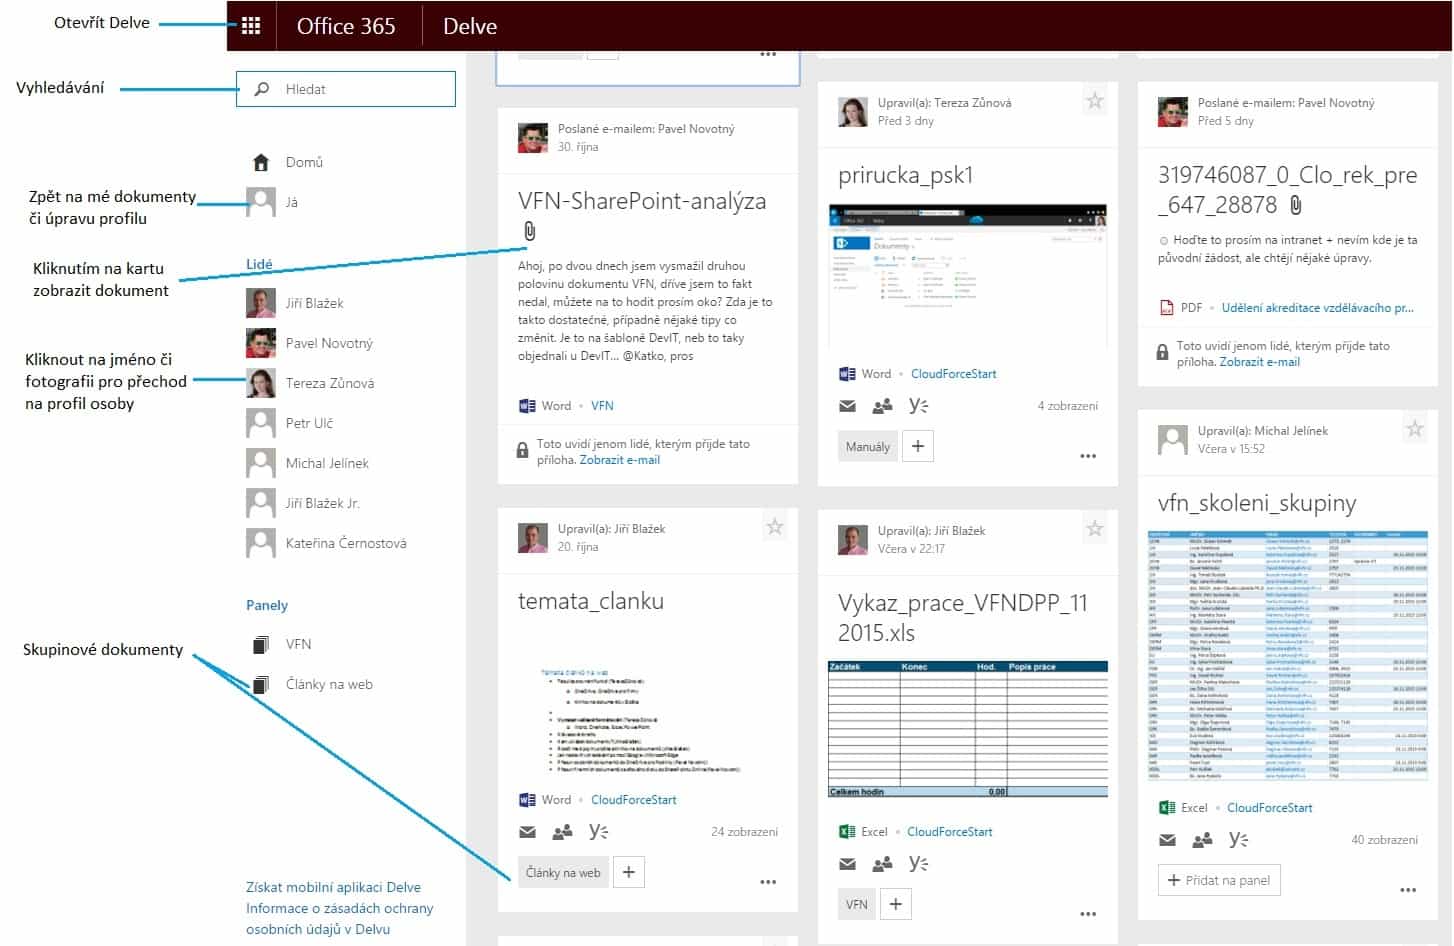Image resolution: width=1454 pixels, height=946 pixels.
Task: Click Yammer icon on Vykaz_prace_VFNDPP card
Action: [918, 863]
